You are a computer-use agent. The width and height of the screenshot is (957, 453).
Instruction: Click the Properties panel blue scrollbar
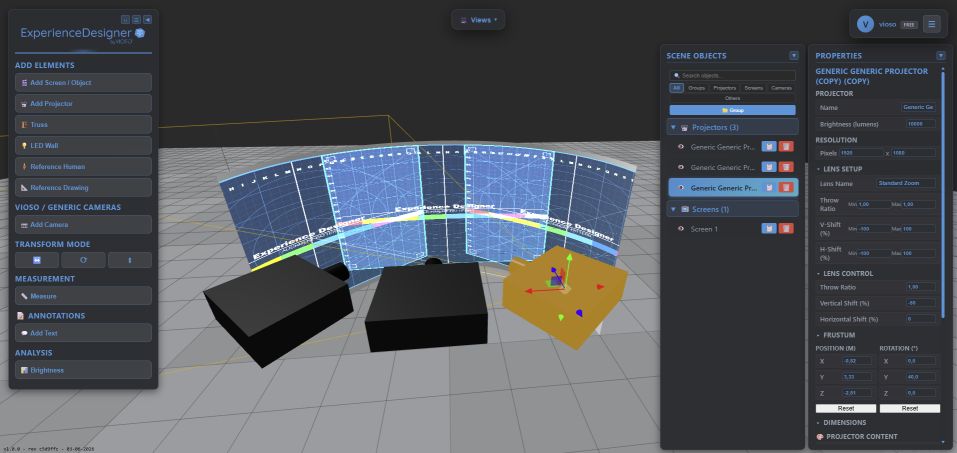coord(943,195)
